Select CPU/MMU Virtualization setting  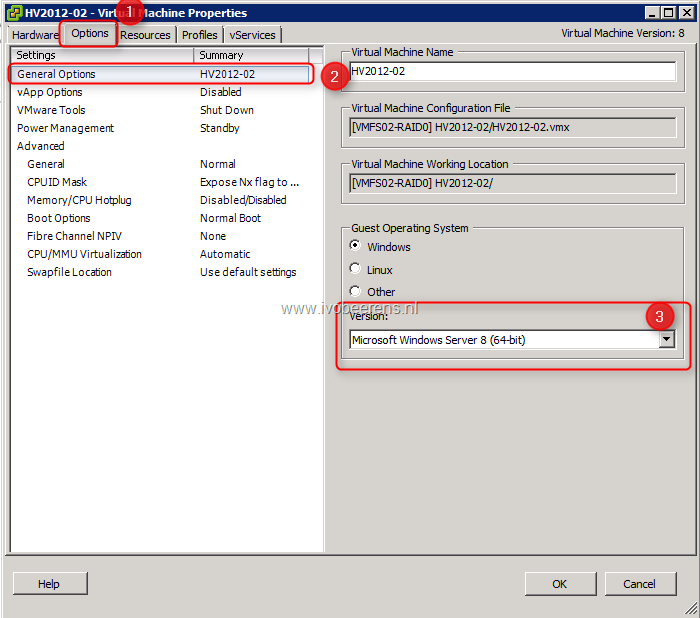tap(84, 254)
